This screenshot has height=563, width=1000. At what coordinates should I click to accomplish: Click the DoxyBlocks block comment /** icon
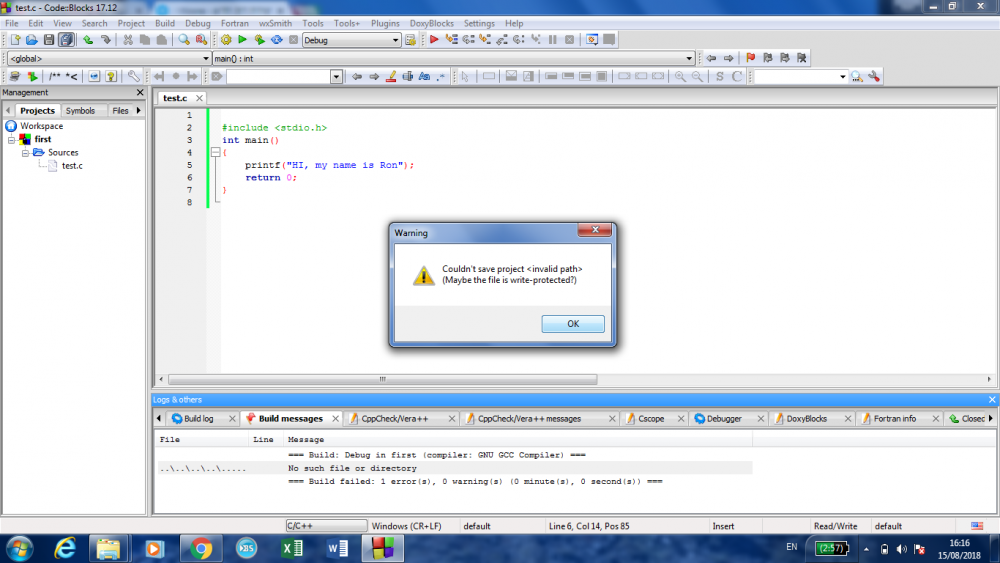[55, 77]
